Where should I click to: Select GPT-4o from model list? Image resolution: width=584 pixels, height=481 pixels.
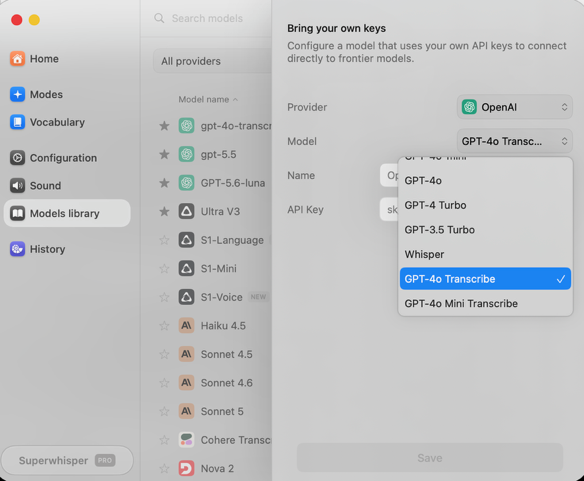(485, 181)
